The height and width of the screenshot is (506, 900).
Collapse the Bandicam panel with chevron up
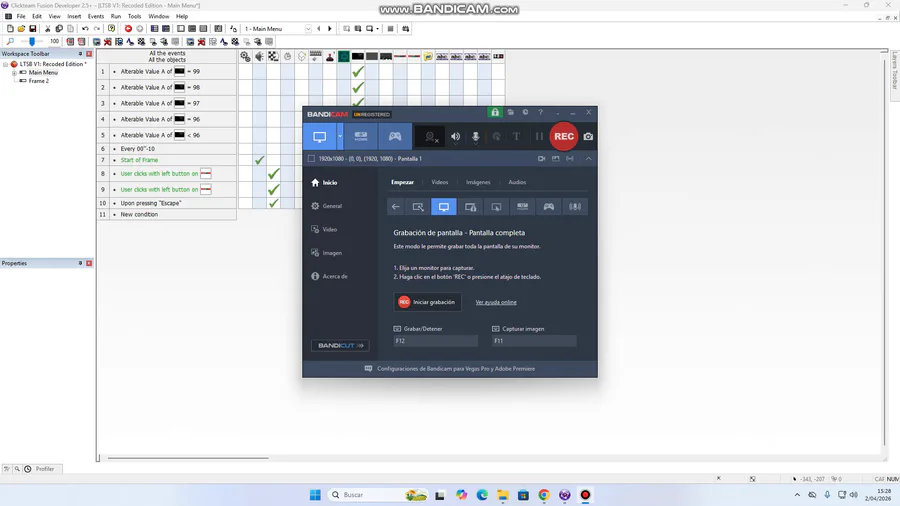click(588, 158)
